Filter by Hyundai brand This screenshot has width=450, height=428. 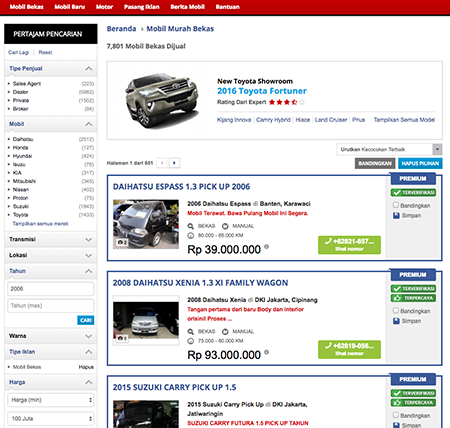(22, 156)
